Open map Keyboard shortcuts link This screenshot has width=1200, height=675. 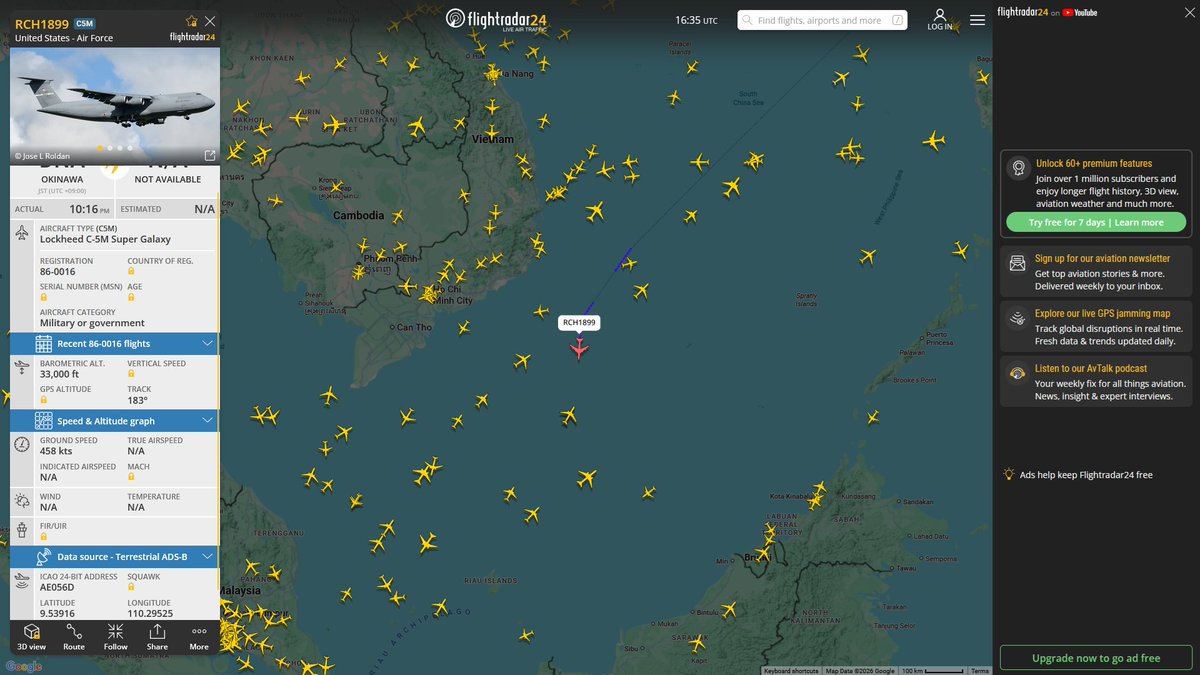click(790, 671)
